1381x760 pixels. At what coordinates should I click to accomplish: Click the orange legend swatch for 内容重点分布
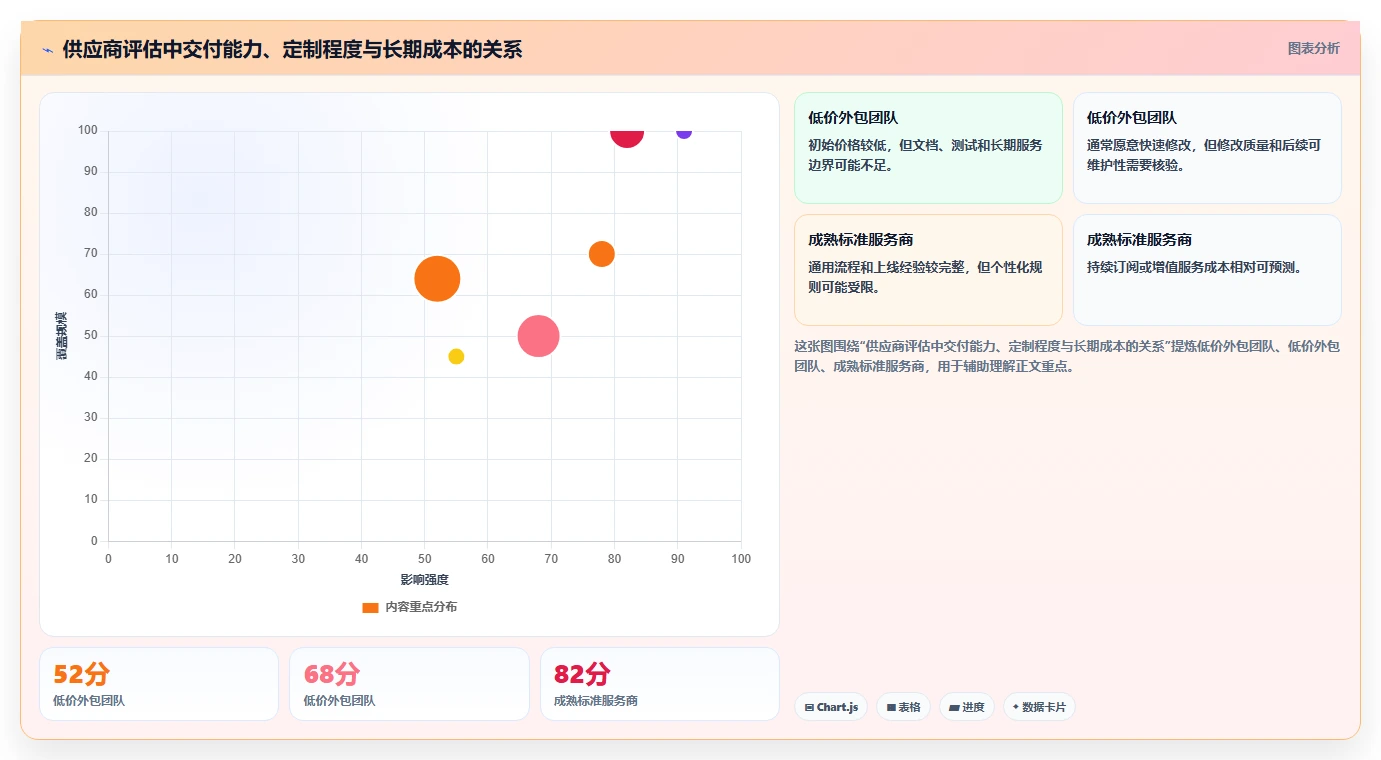point(370,607)
